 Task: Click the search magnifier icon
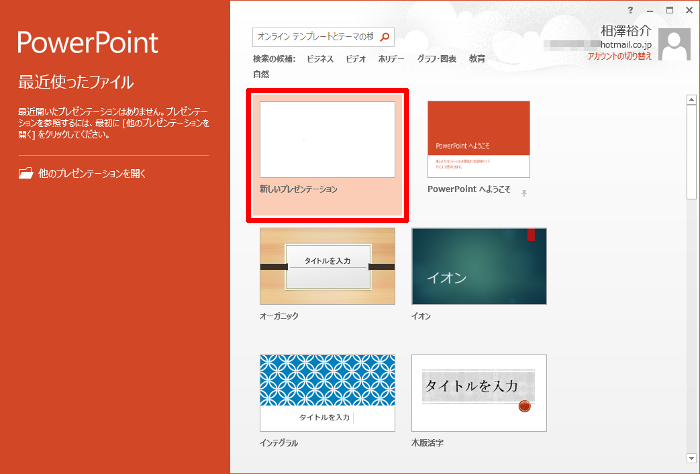pos(384,37)
